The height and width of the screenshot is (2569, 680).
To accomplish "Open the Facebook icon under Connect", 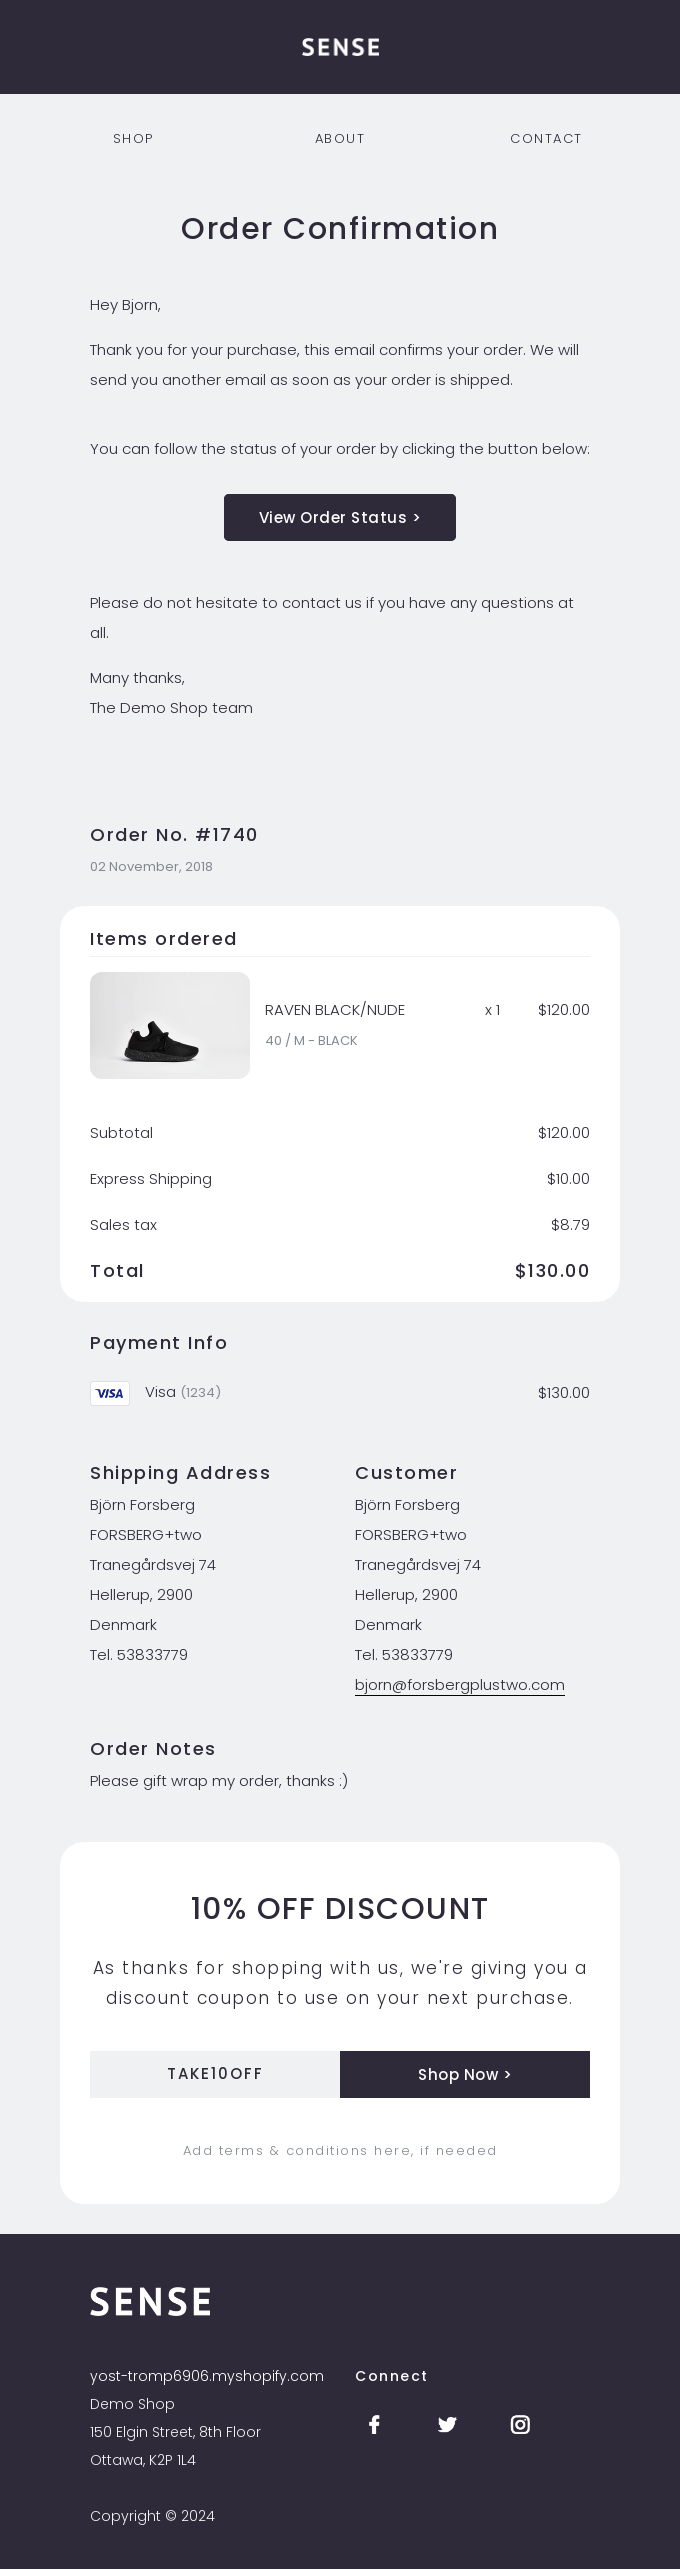I will (374, 2424).
